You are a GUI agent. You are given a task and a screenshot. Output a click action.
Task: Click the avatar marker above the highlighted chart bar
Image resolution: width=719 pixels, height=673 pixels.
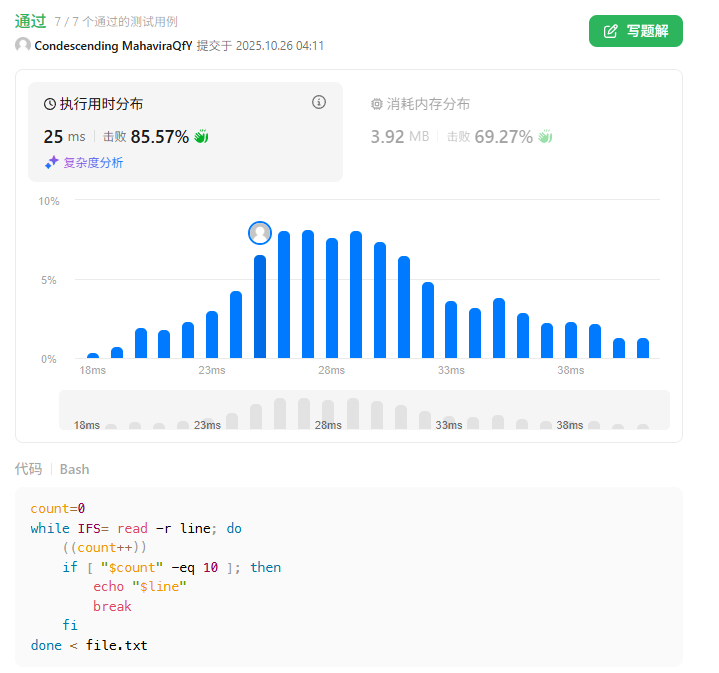260,233
